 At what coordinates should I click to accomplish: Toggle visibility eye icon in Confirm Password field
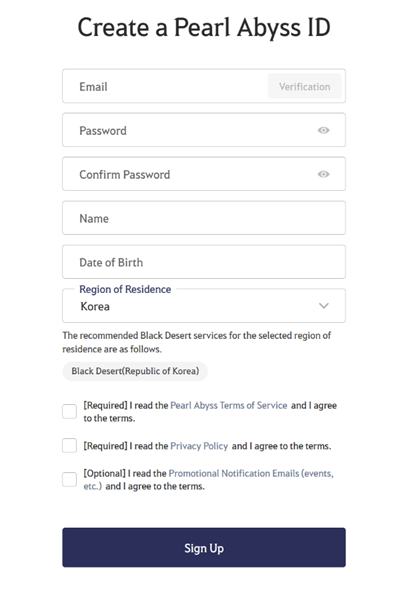click(x=323, y=174)
